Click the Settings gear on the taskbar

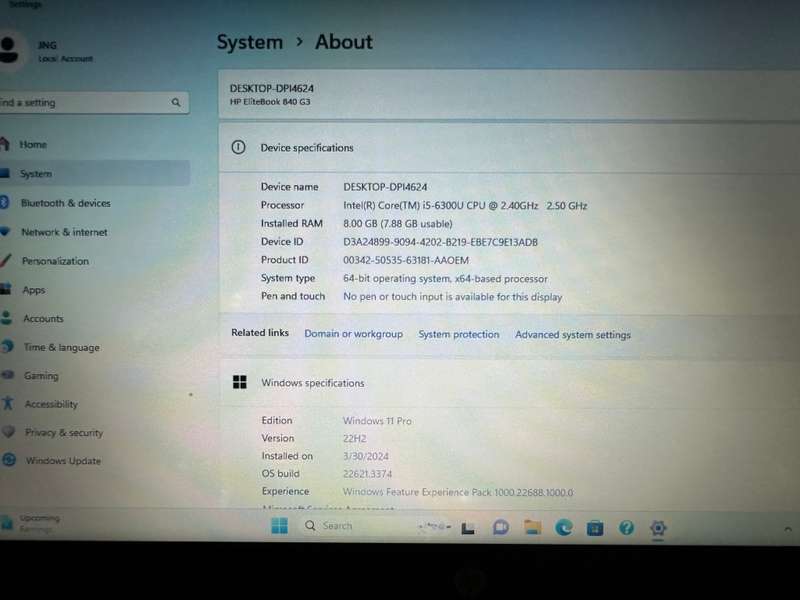(x=658, y=528)
